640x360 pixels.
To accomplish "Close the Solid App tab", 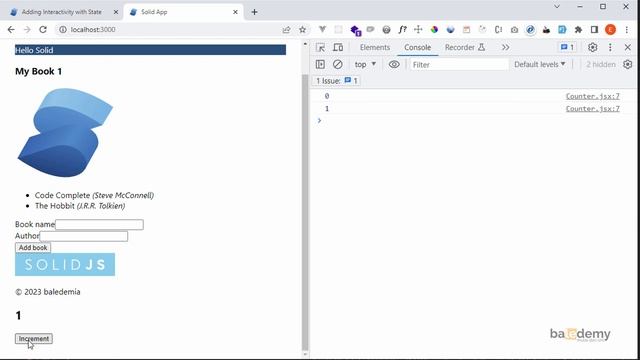I will (x=235, y=12).
